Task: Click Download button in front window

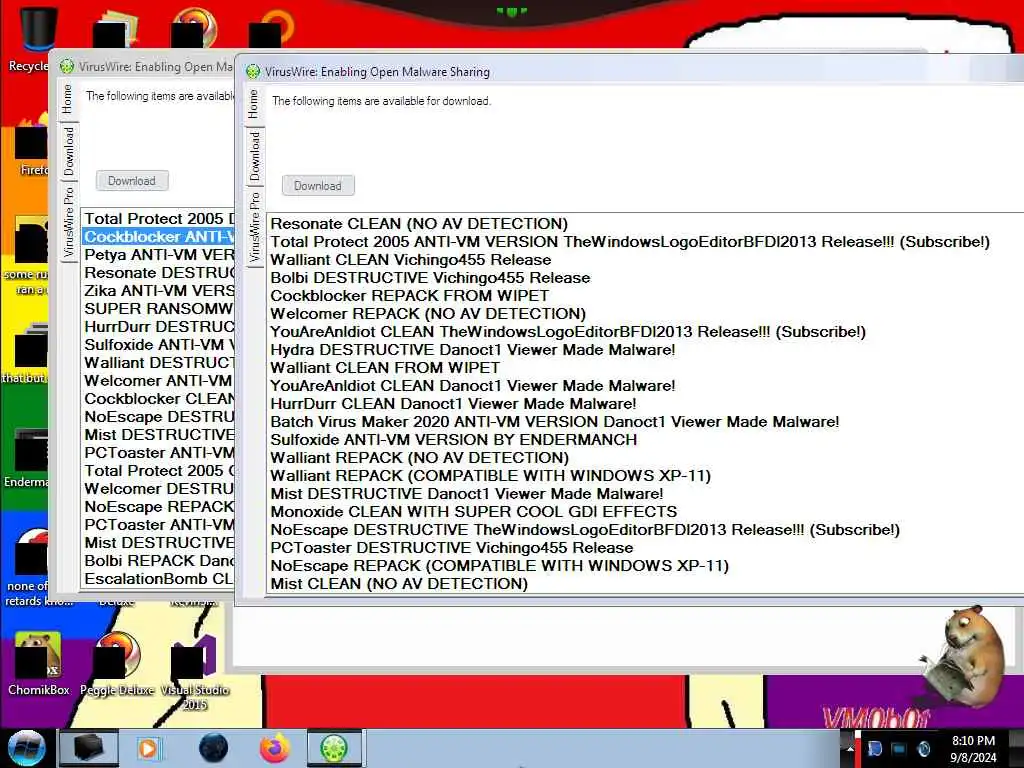Action: click(318, 185)
